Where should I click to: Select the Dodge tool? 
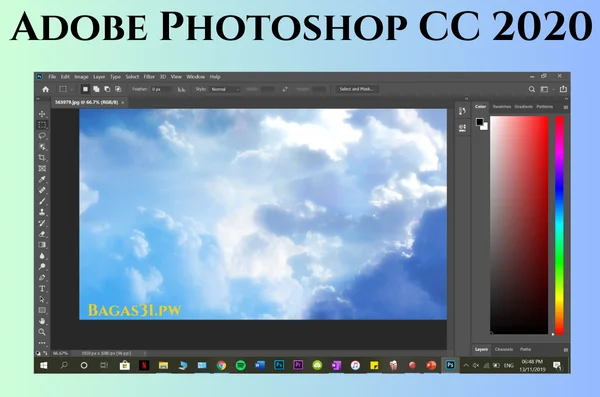point(42,267)
